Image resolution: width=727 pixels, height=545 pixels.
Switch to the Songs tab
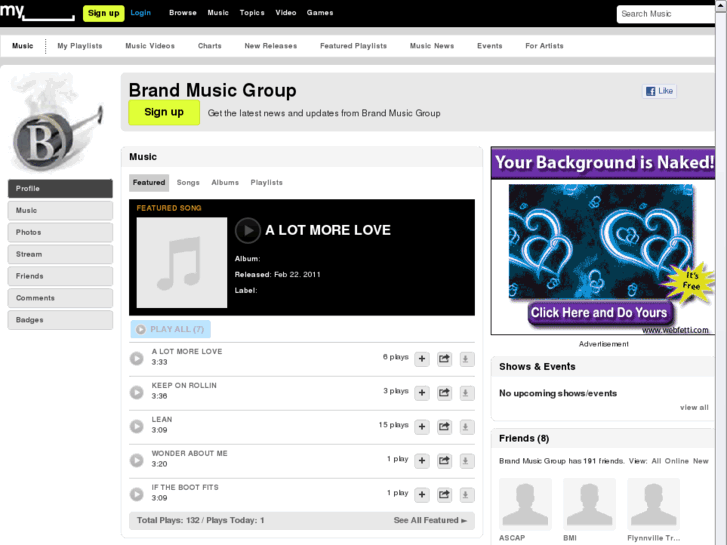[x=188, y=183]
